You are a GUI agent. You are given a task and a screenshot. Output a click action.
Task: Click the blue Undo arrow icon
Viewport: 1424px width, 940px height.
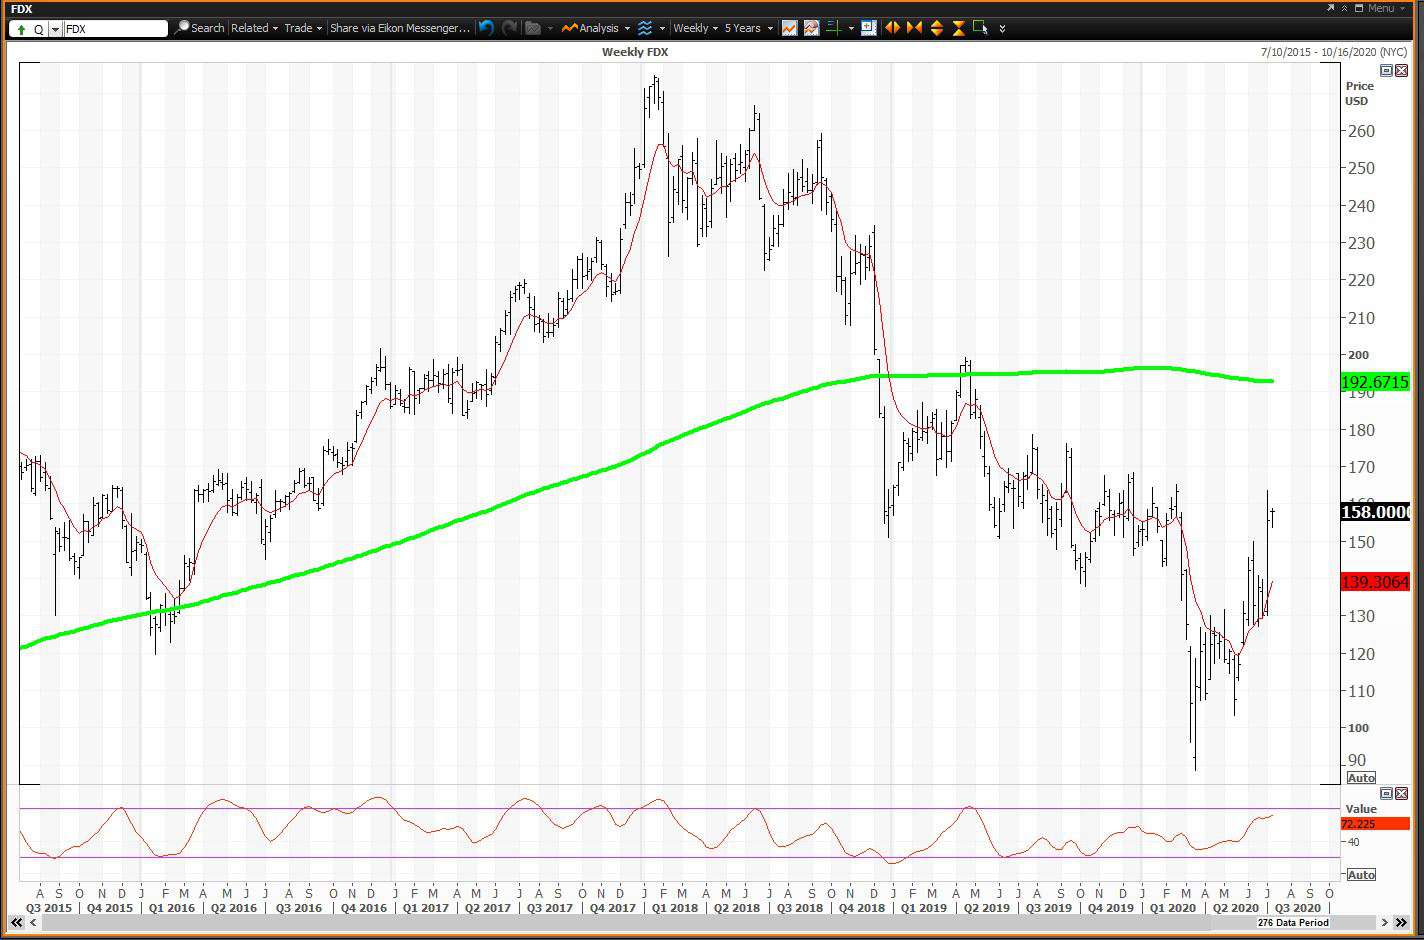tap(486, 28)
